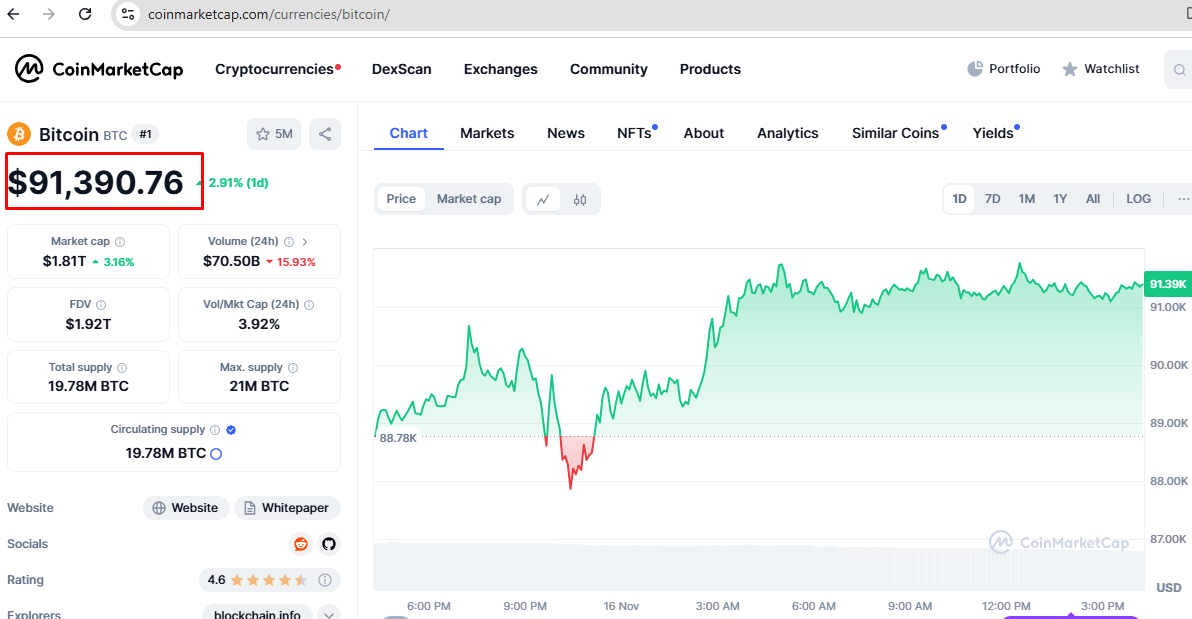Open the DexScan menu
This screenshot has height=619, width=1192.
coord(401,69)
